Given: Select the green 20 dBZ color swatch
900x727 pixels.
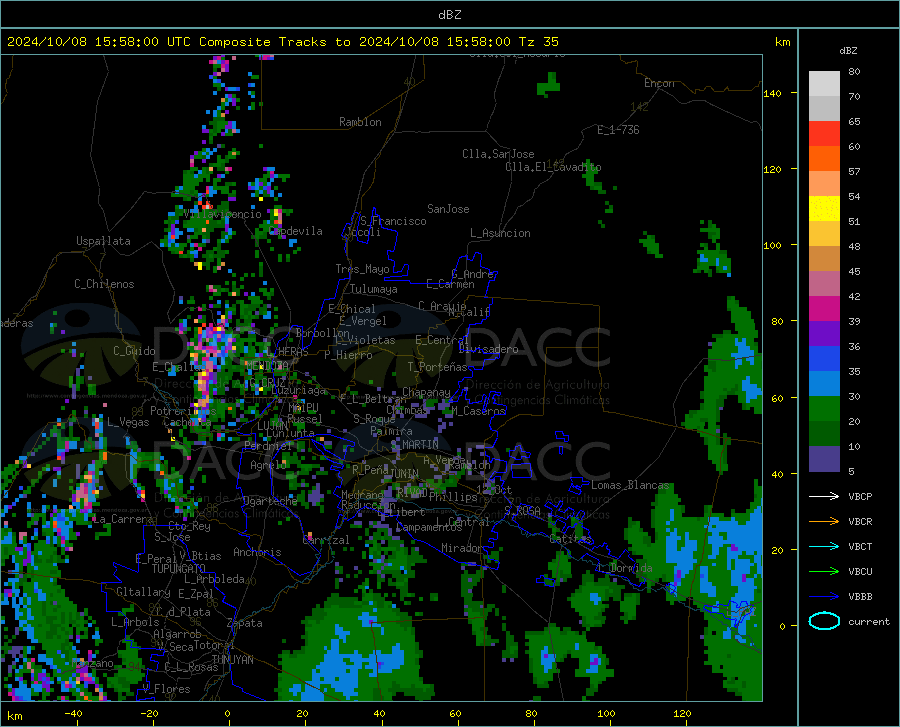Looking at the screenshot, I should tap(824, 409).
